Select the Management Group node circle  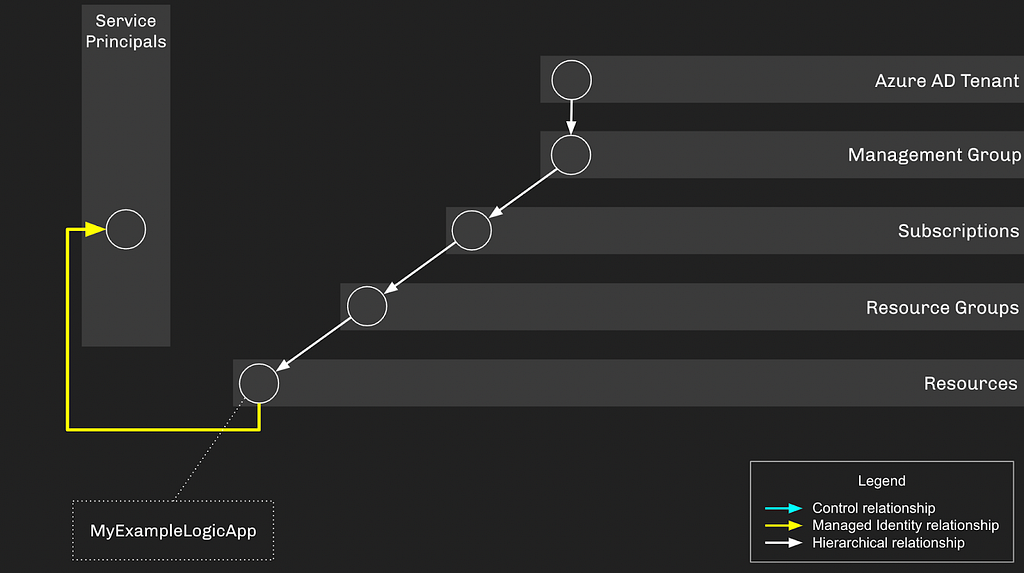571,155
